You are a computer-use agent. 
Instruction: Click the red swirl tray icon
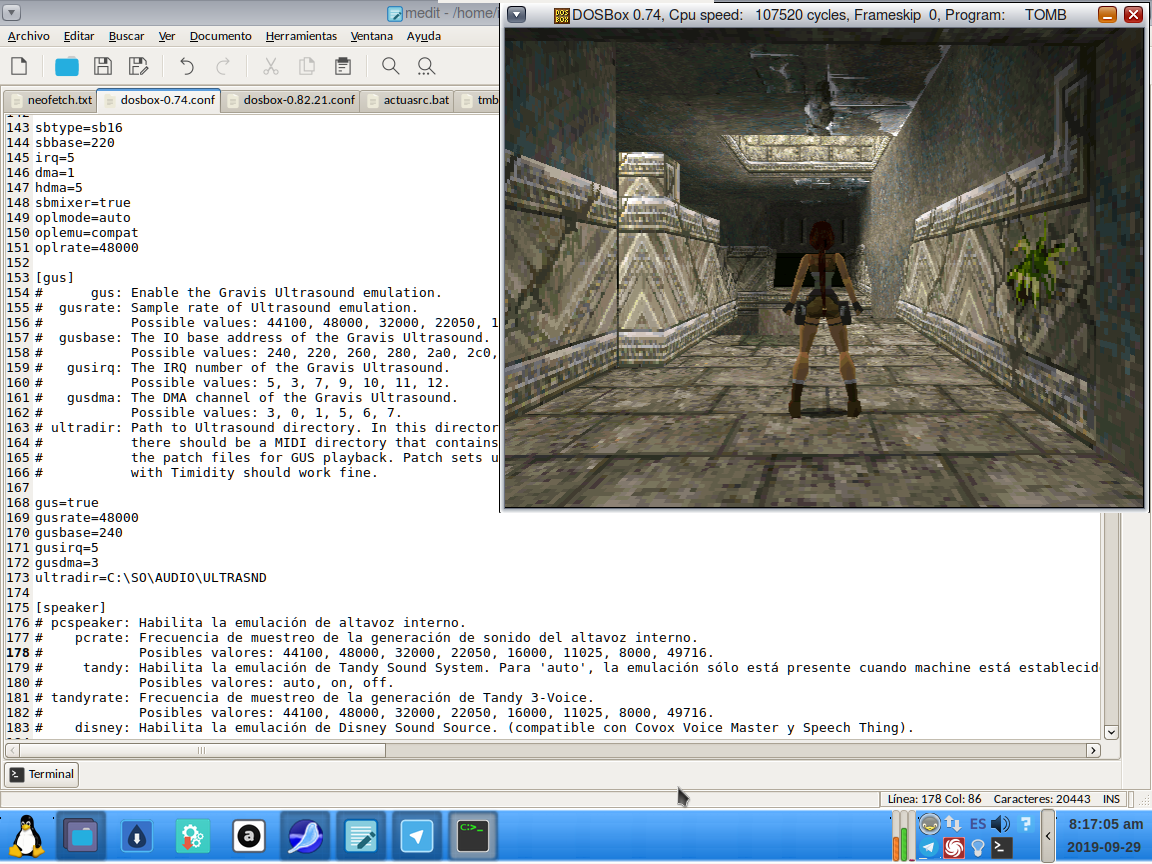[x=954, y=848]
